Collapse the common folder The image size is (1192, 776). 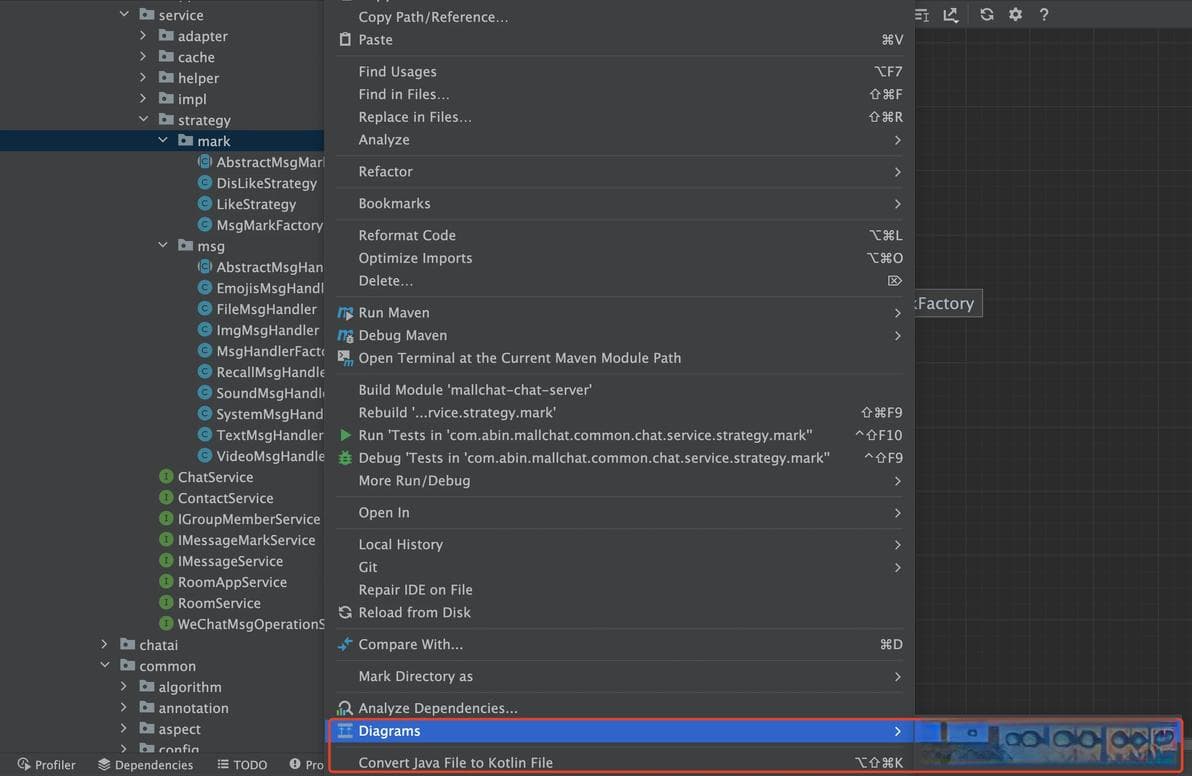click(105, 666)
